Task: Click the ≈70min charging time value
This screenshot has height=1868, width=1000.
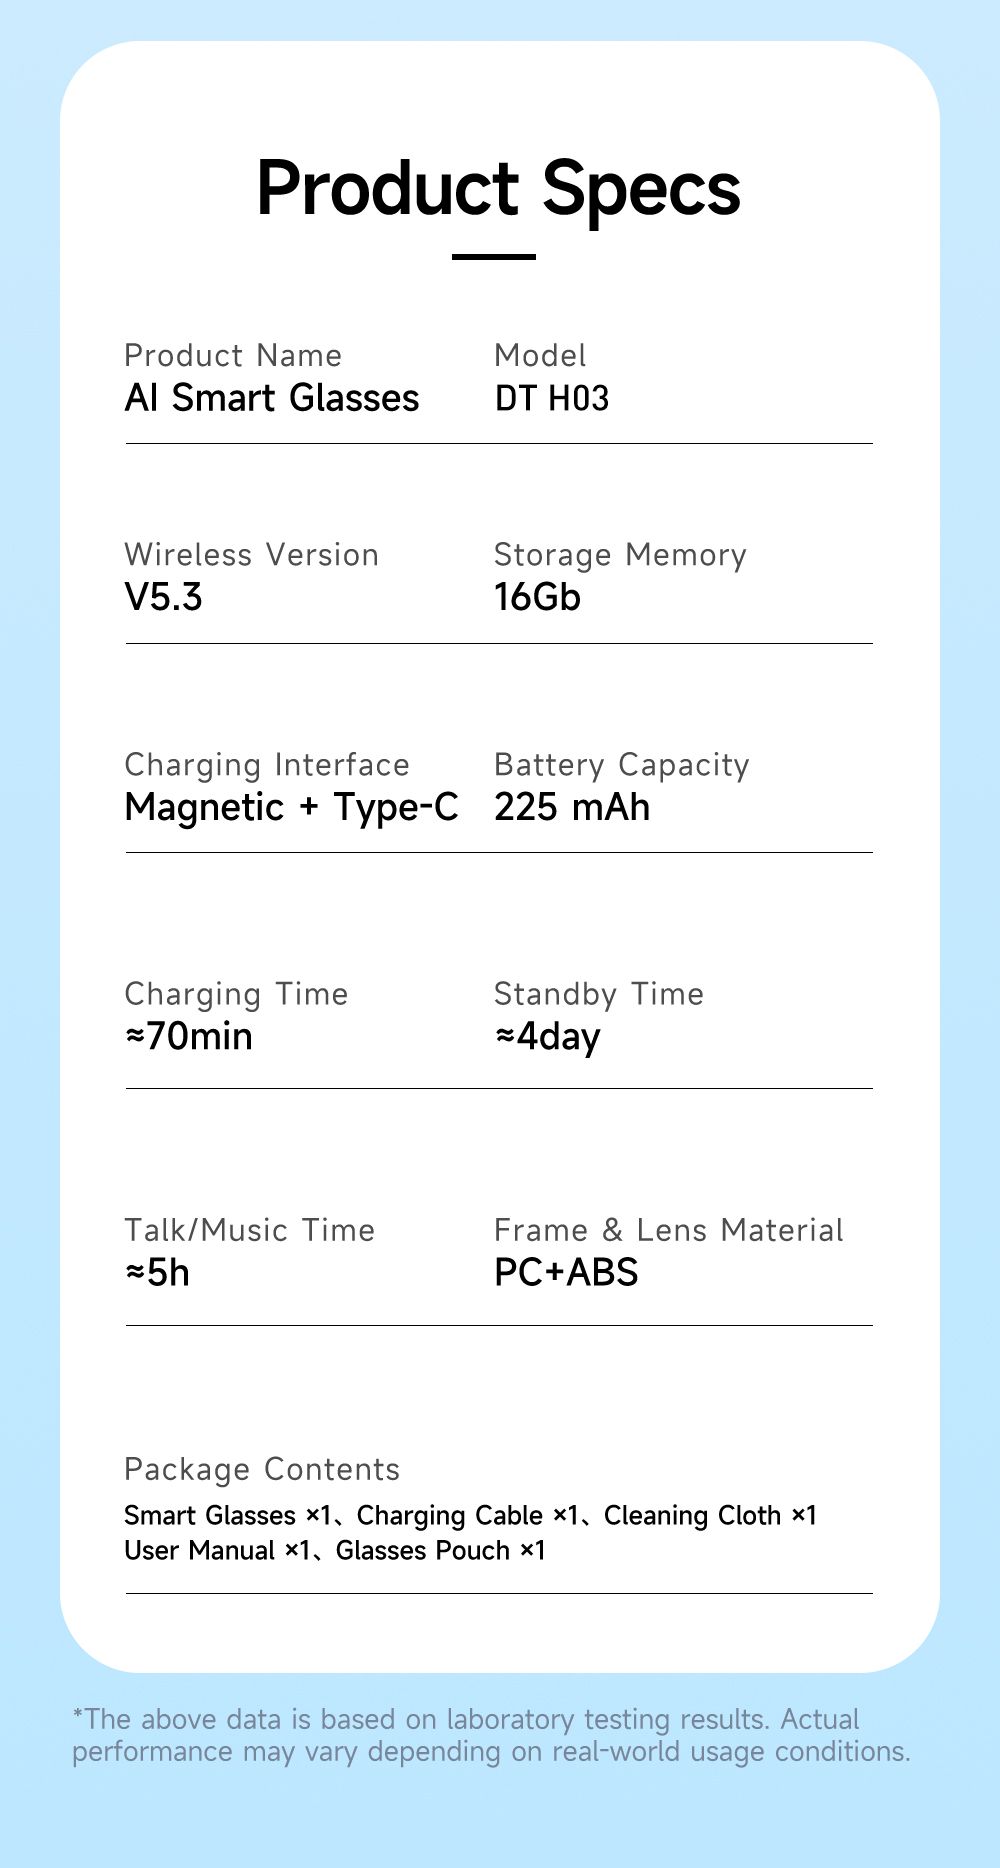Action: pyautogui.click(x=189, y=1036)
